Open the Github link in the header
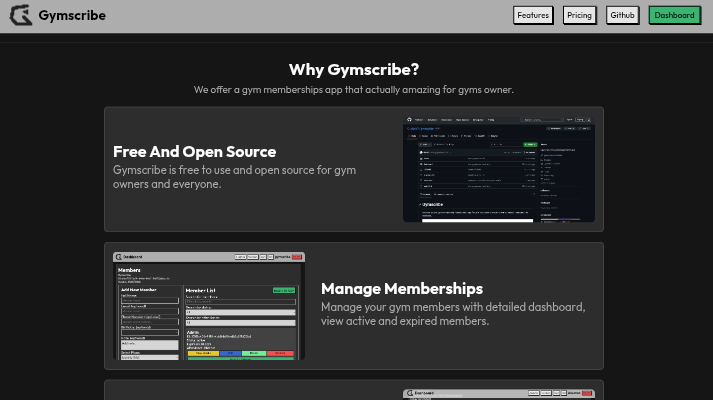This screenshot has height=400, width=713. tap(622, 15)
